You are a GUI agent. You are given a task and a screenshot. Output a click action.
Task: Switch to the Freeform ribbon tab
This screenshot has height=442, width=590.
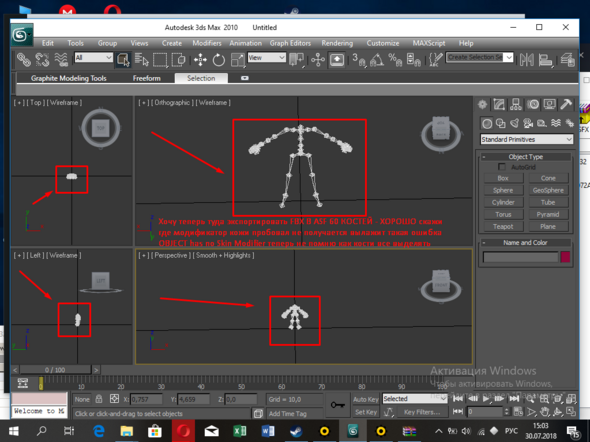(x=146, y=78)
